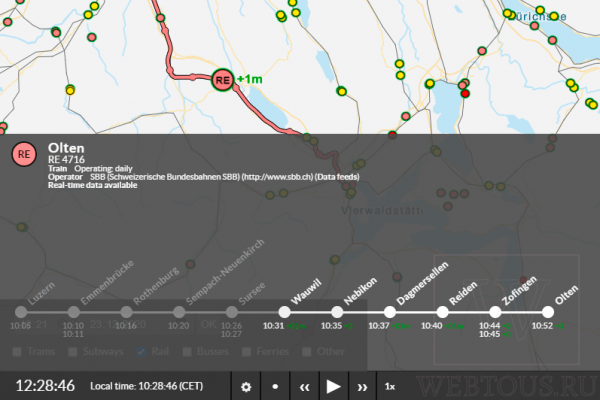Click the record dot button
The height and width of the screenshot is (400, 600).
(275, 387)
